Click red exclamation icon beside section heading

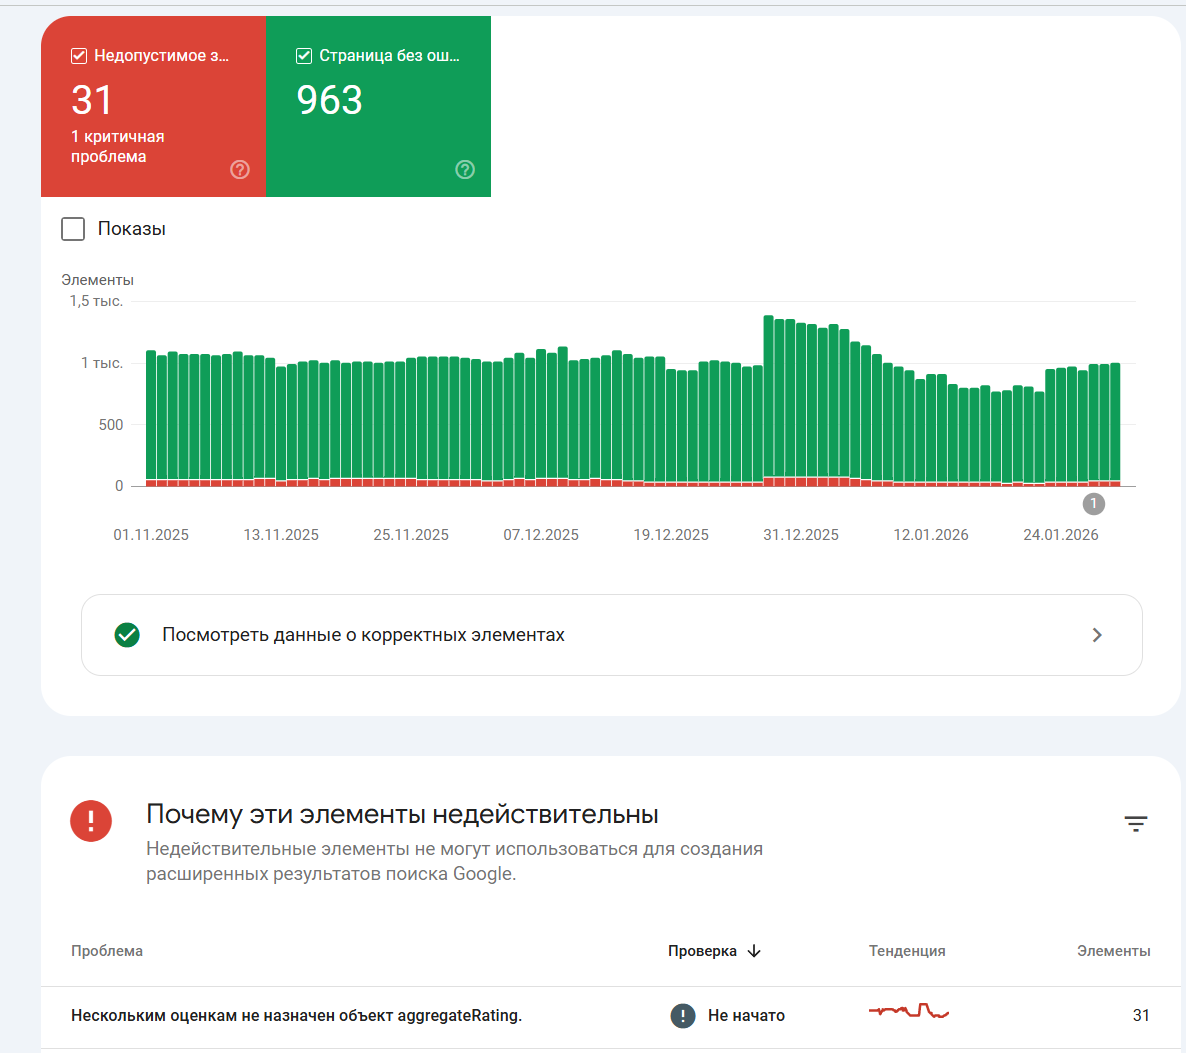pyautogui.click(x=91, y=821)
